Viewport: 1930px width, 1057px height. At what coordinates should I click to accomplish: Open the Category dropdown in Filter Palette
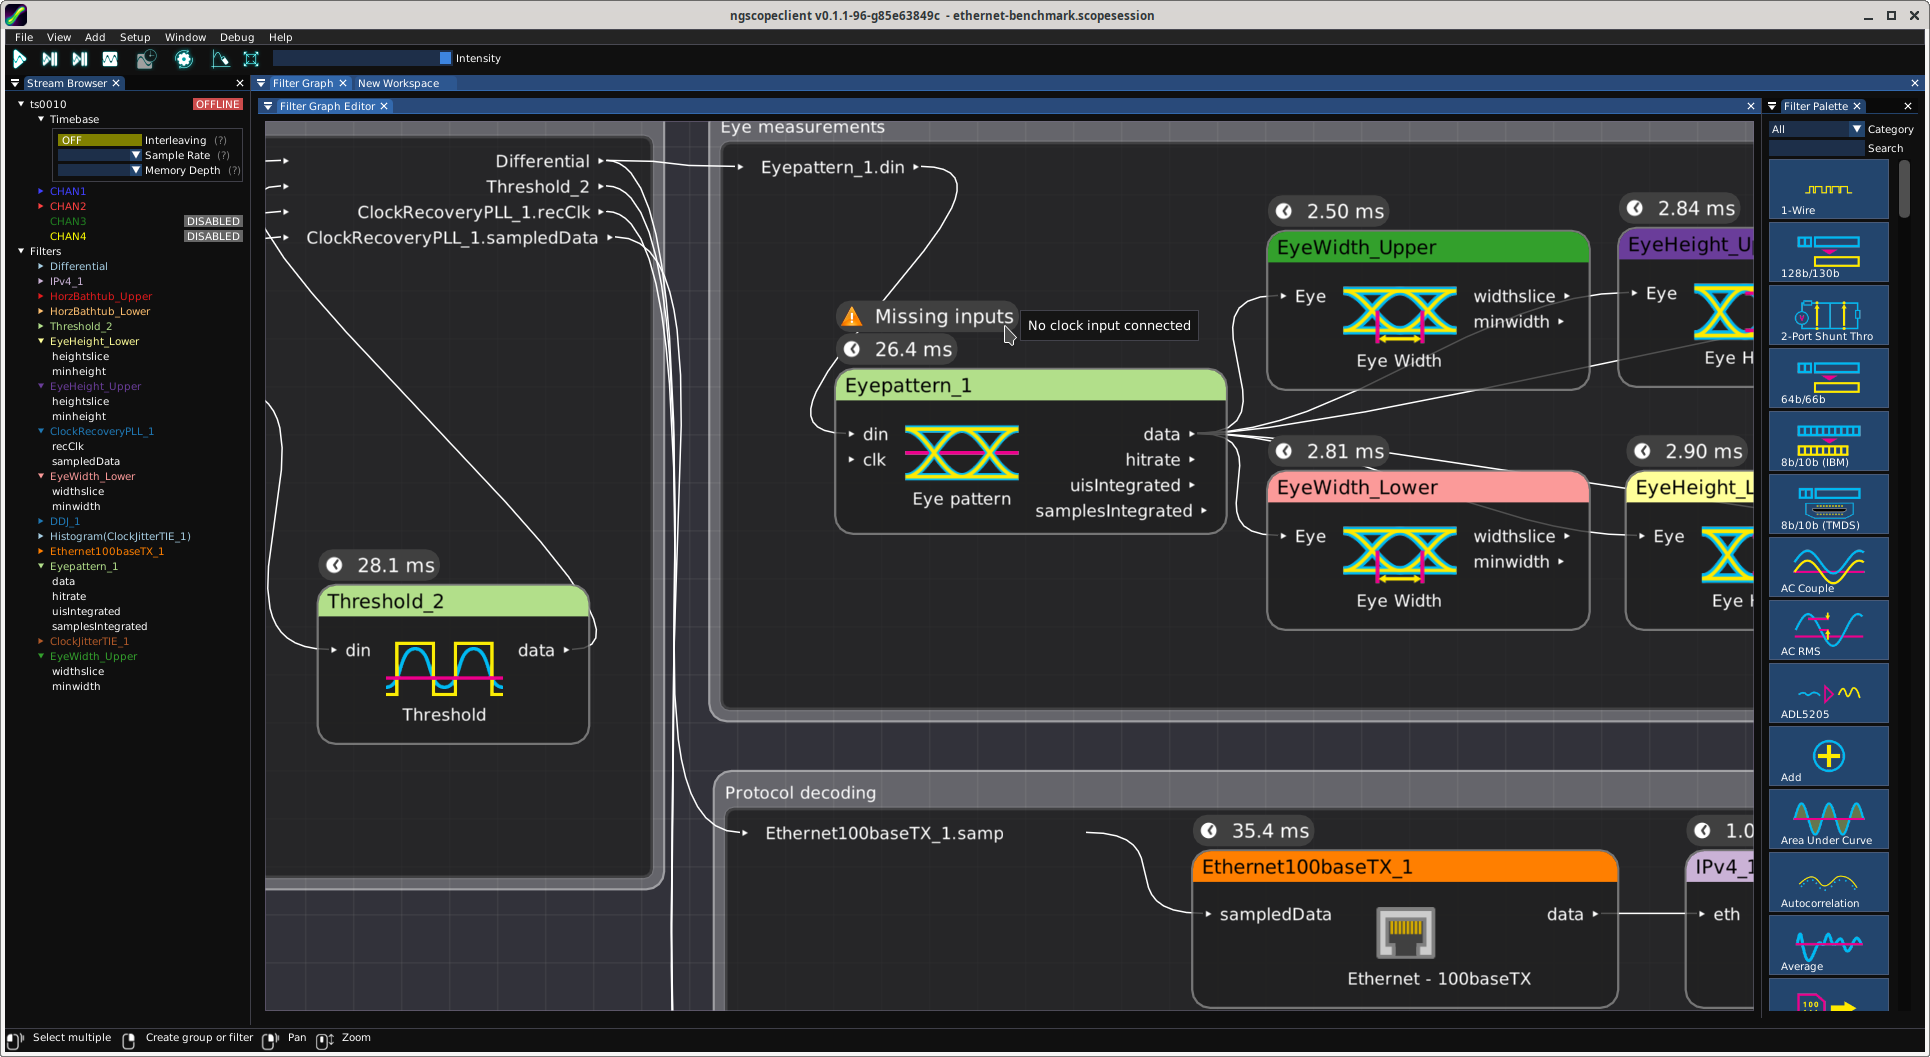coord(1856,129)
